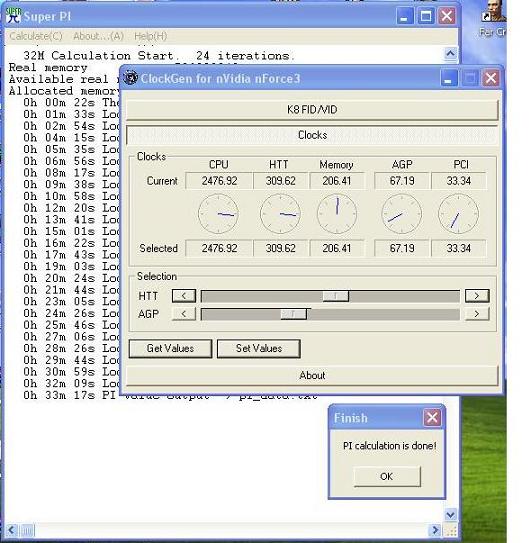
Task: Click the Current HTT value 309.62
Action: click(280, 181)
